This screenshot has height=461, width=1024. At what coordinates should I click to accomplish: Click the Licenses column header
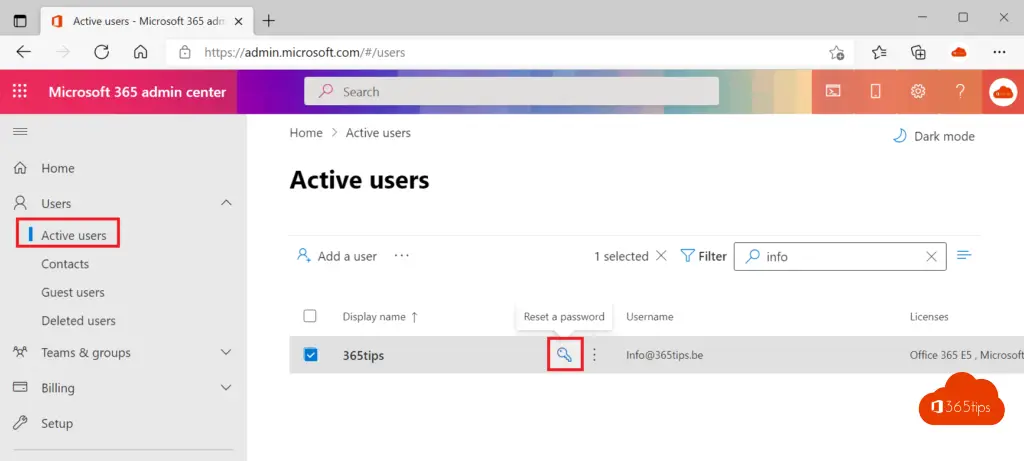pyautogui.click(x=929, y=317)
